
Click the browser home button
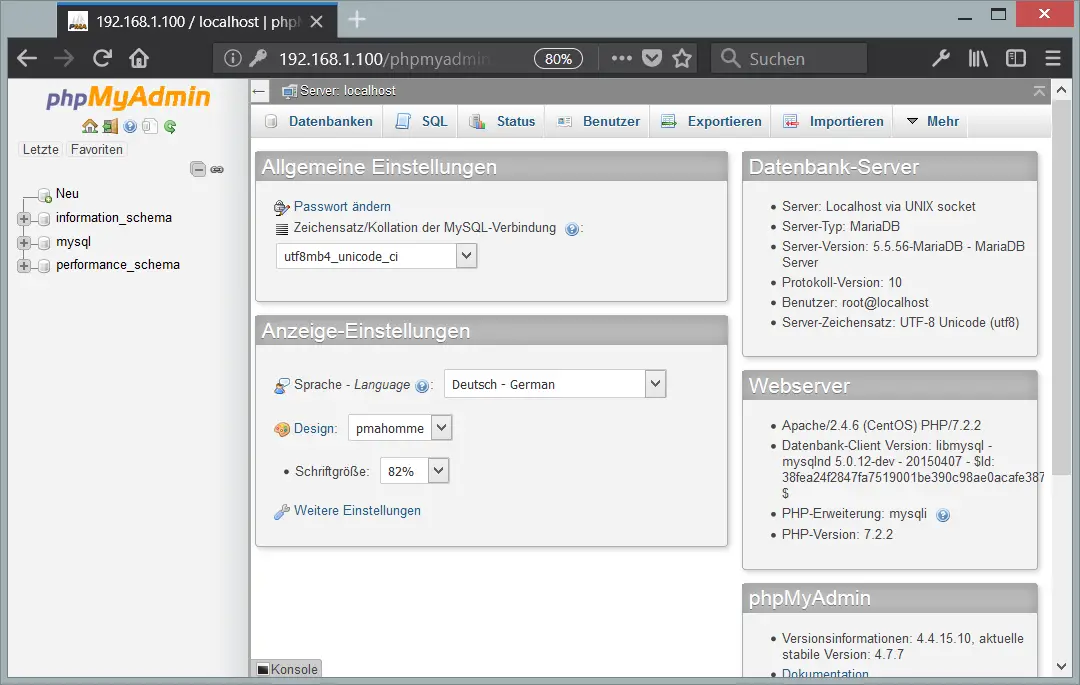(x=139, y=59)
